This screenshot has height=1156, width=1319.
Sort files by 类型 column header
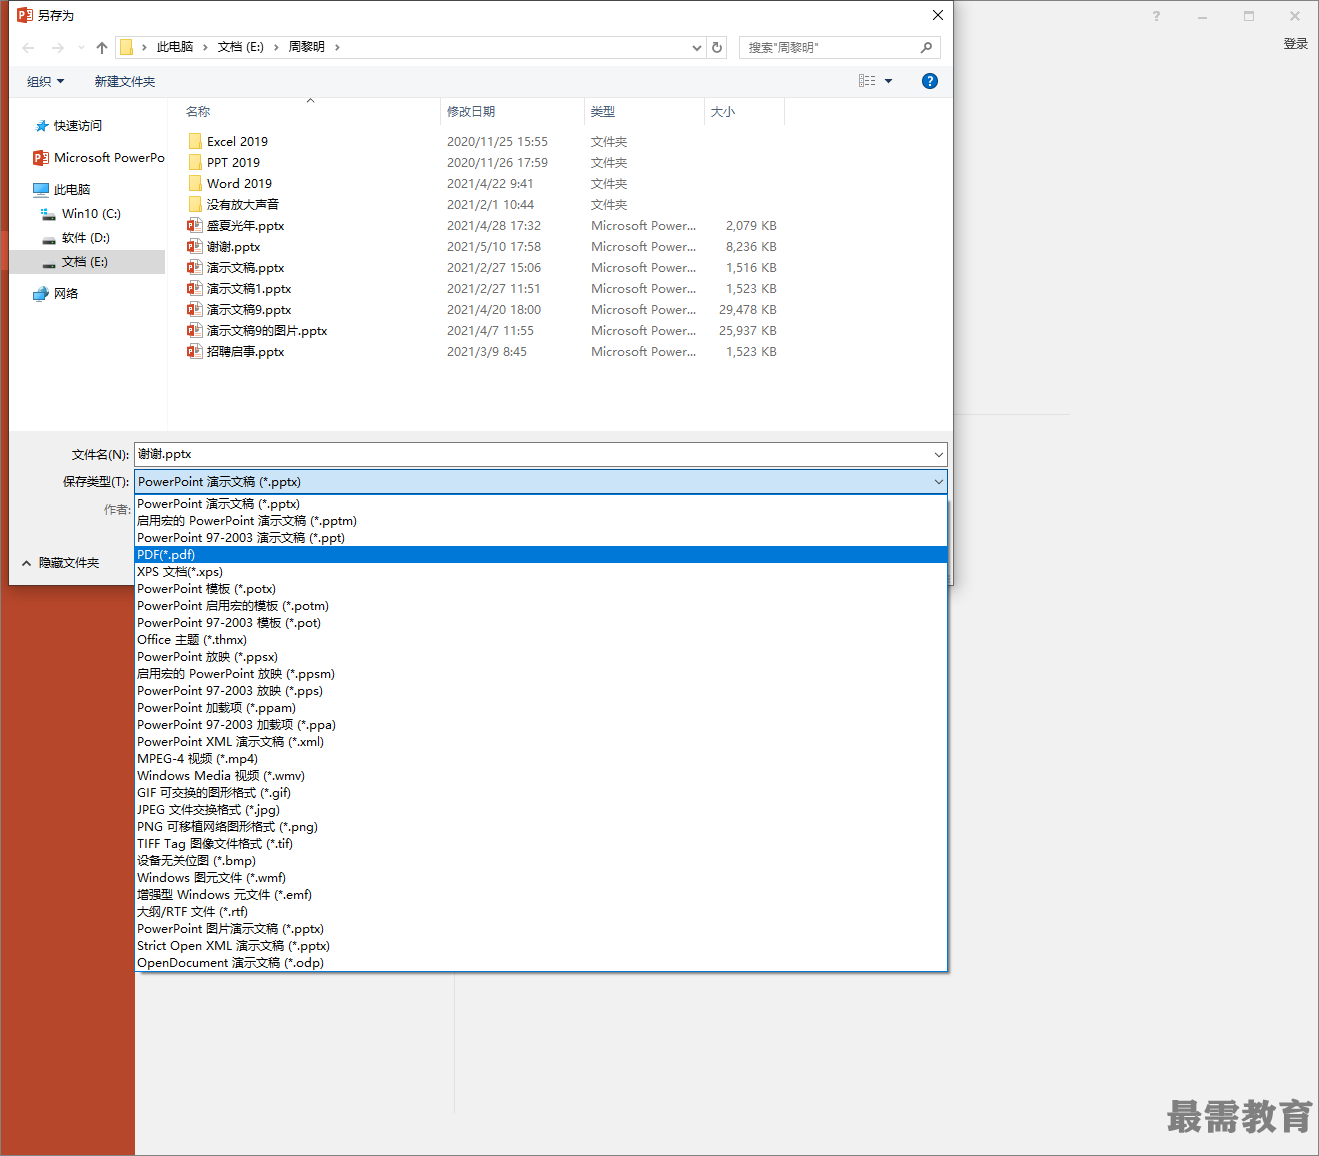click(x=603, y=111)
